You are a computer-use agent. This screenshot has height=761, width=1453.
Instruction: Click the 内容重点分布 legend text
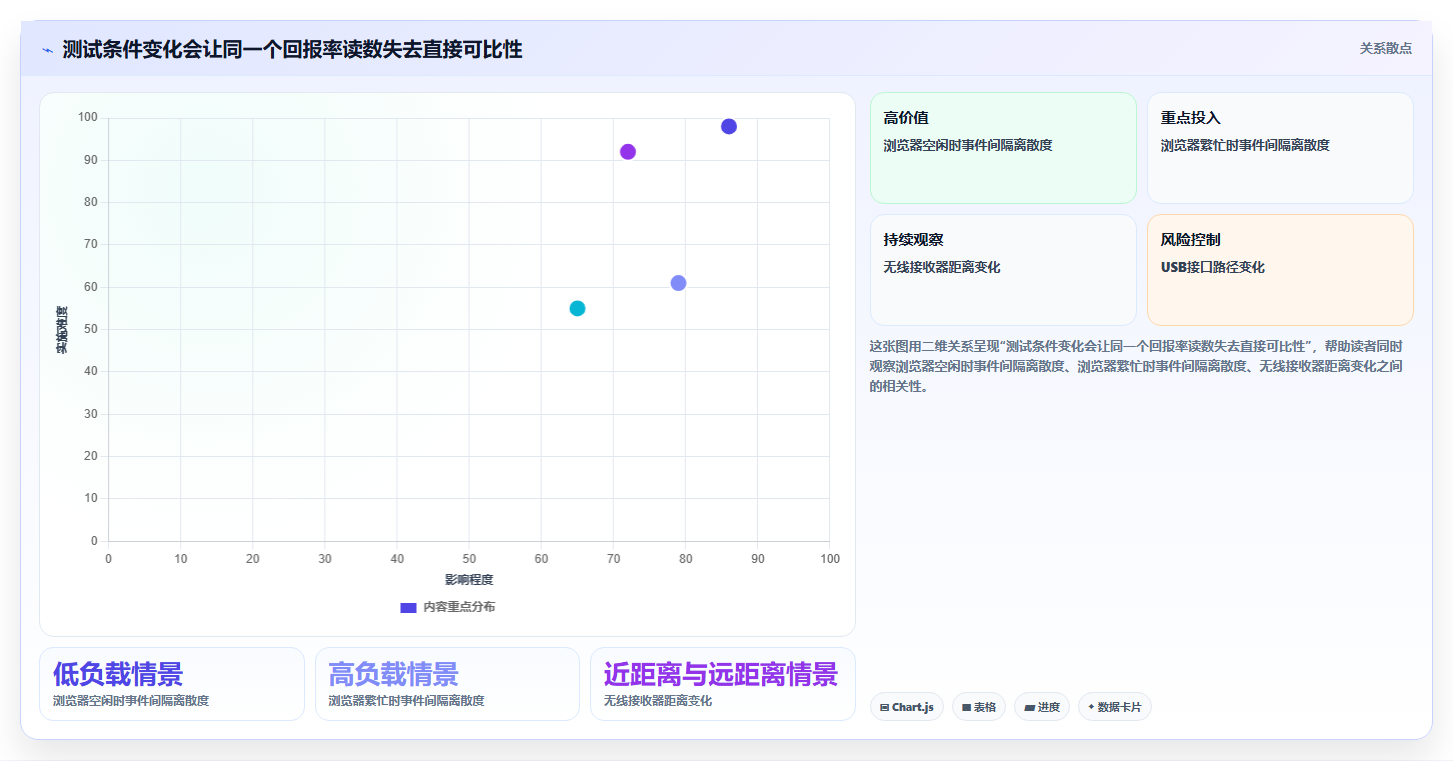(x=459, y=607)
